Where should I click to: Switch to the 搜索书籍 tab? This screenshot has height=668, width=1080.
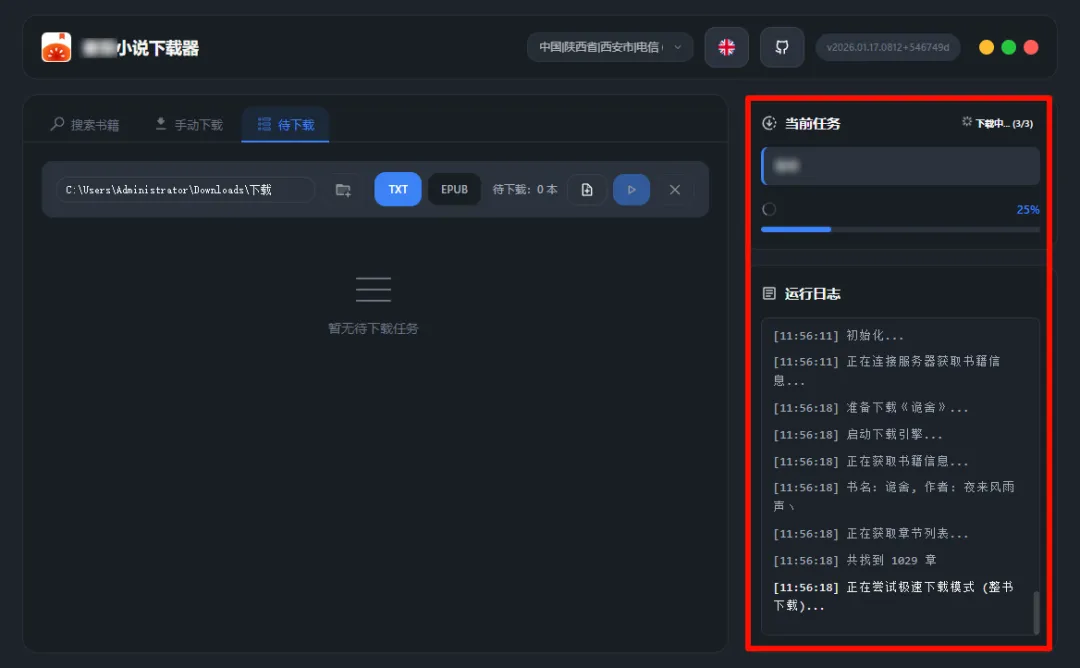click(85, 125)
